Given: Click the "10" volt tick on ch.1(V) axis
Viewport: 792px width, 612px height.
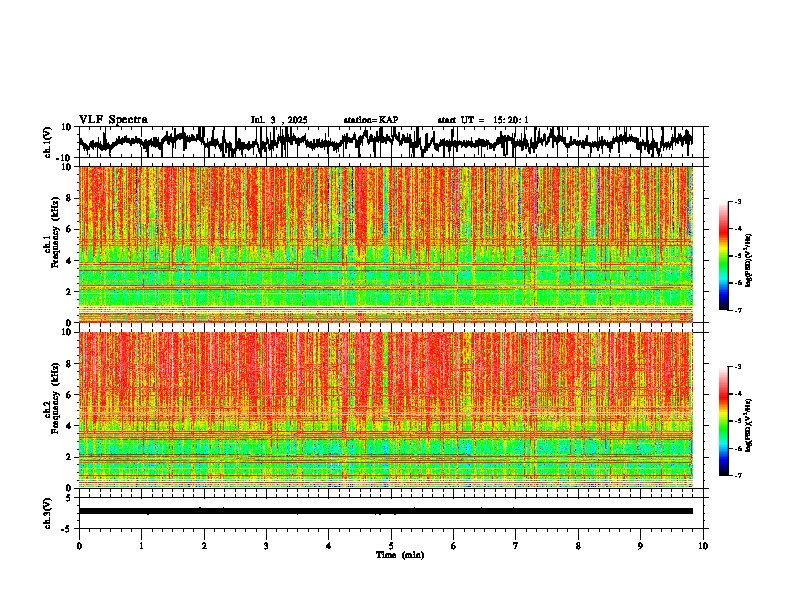Looking at the screenshot, I should coord(67,127).
